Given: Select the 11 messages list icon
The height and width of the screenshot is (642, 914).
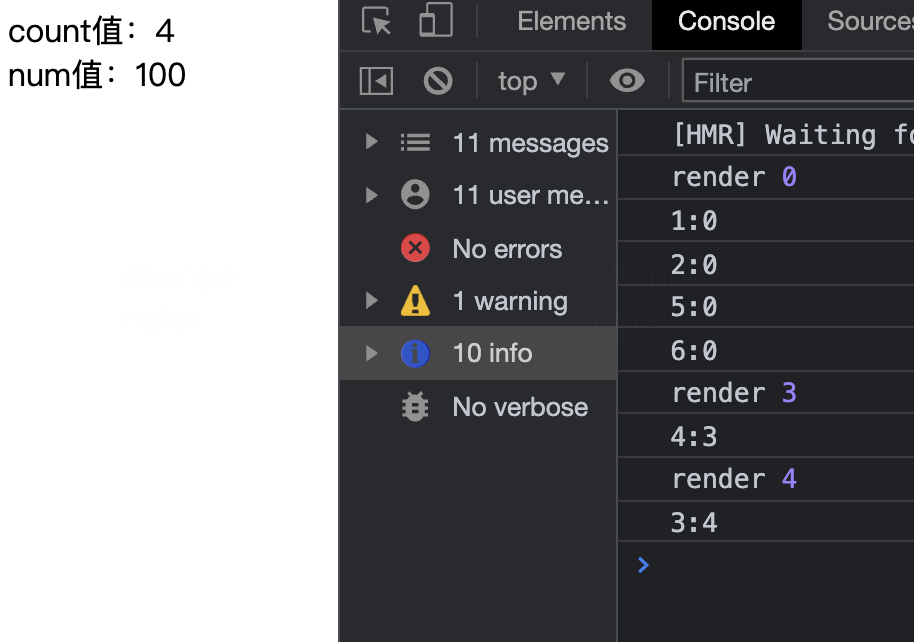Looking at the screenshot, I should [415, 142].
